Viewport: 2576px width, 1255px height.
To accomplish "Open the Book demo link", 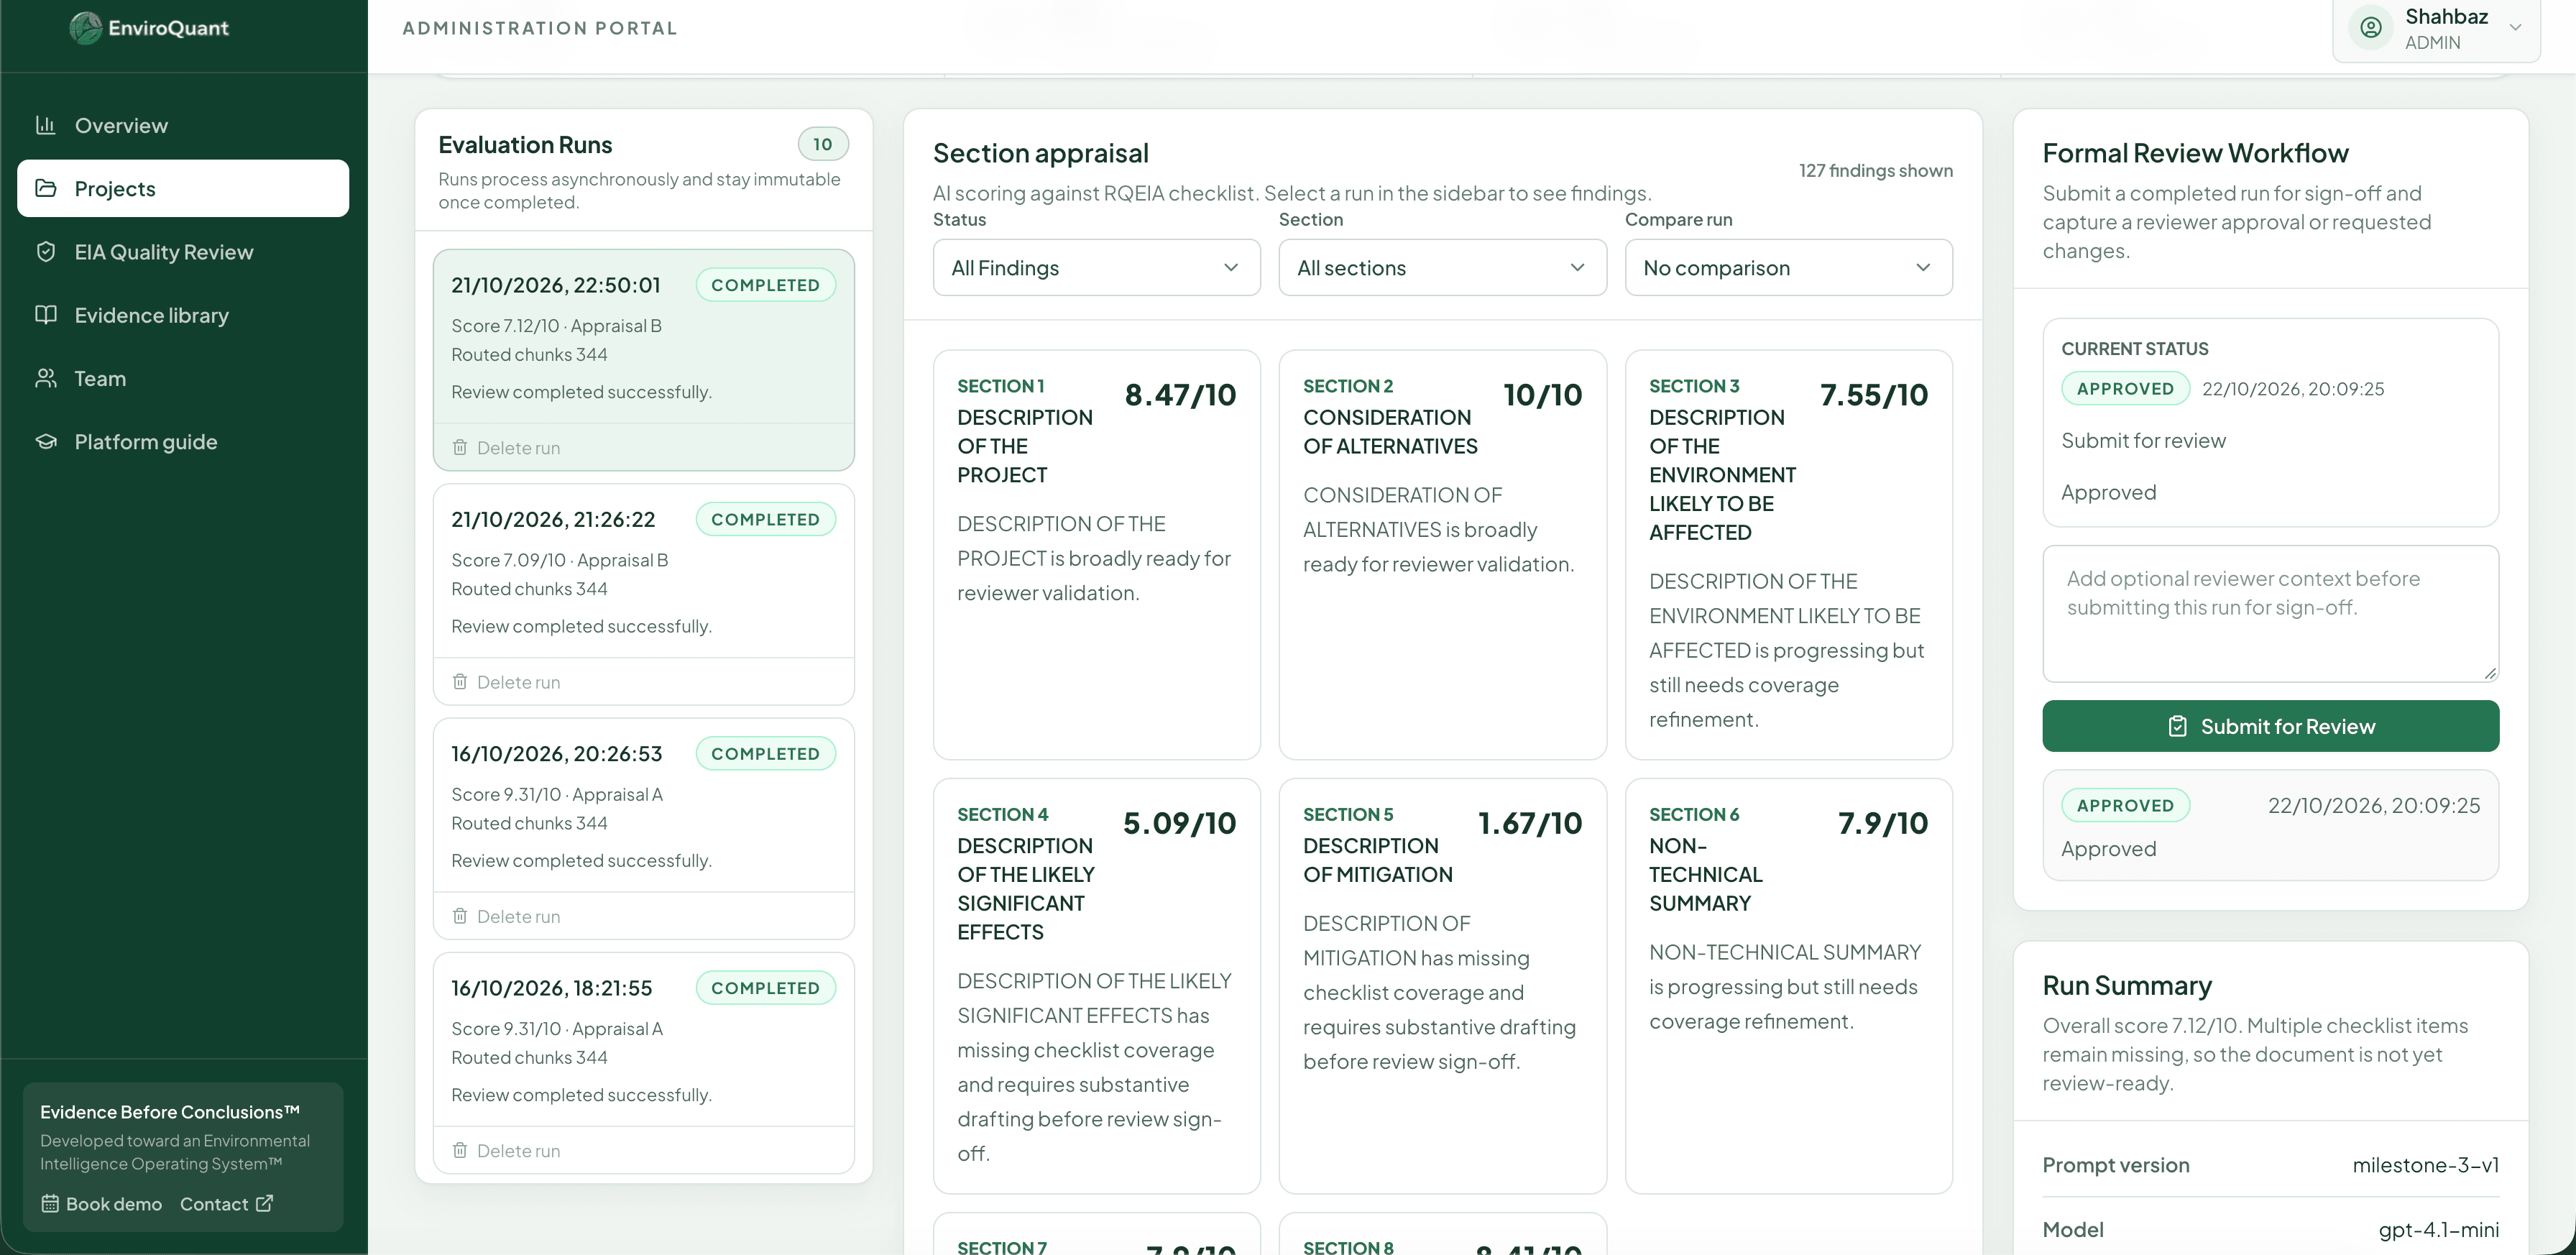I will pyautogui.click(x=101, y=1203).
